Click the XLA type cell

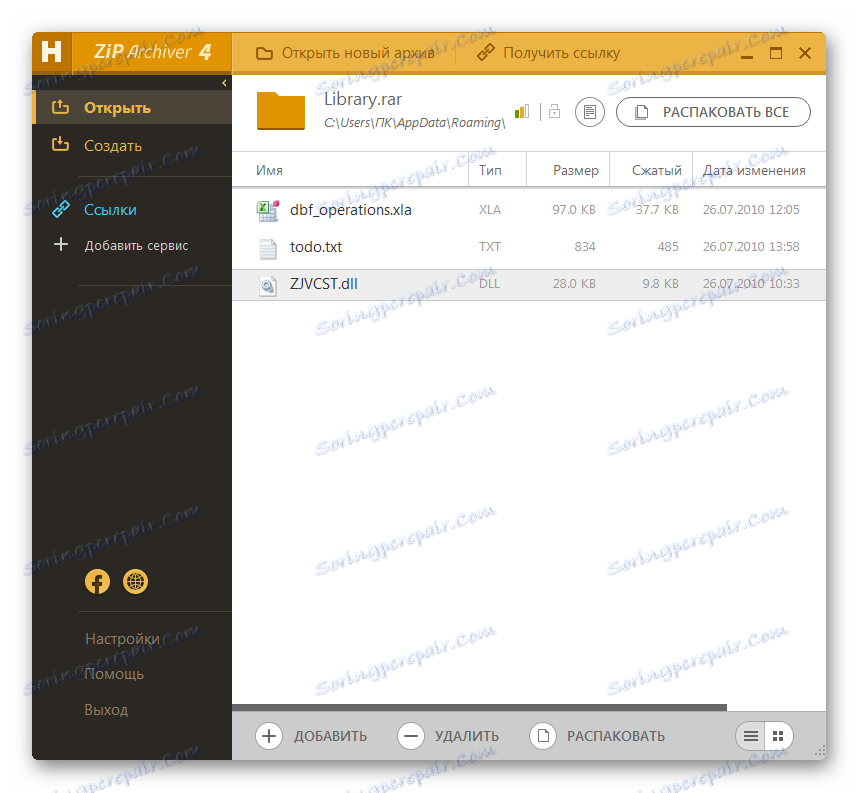point(490,210)
